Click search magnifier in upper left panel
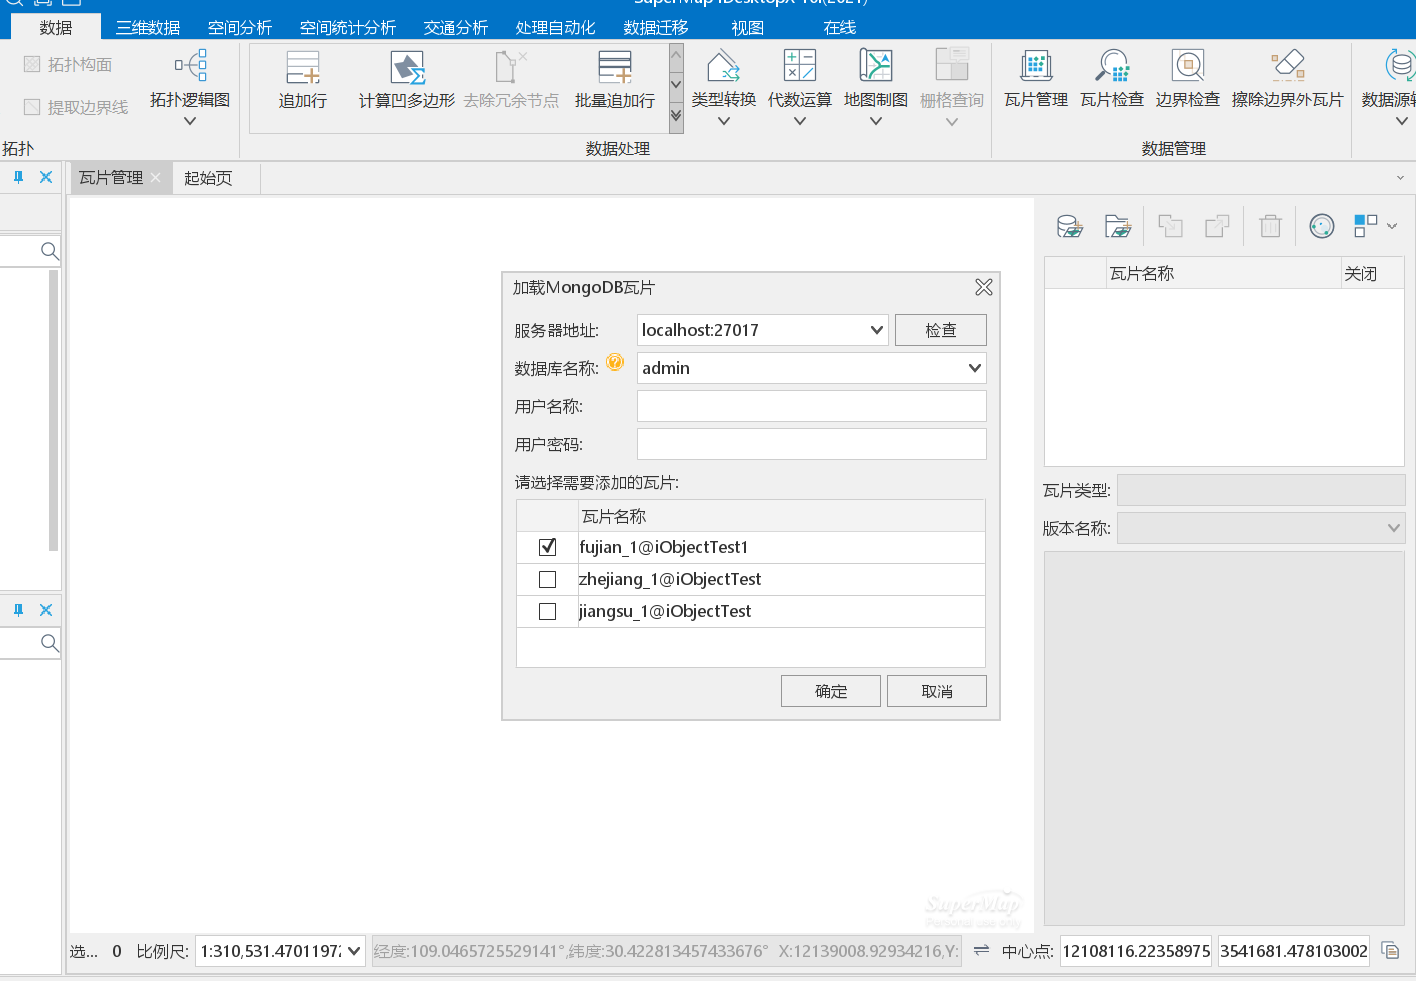This screenshot has height=981, width=1416. coord(49,251)
